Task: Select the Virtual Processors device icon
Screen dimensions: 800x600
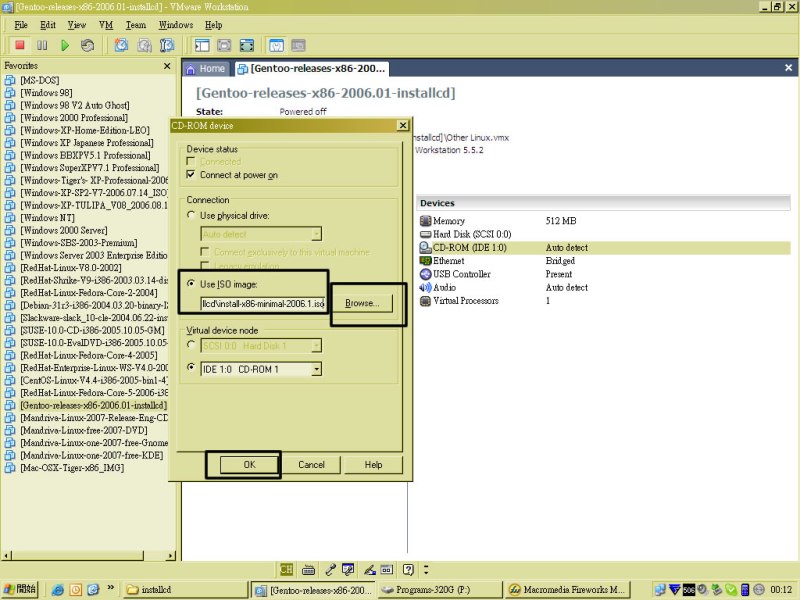Action: 425,301
